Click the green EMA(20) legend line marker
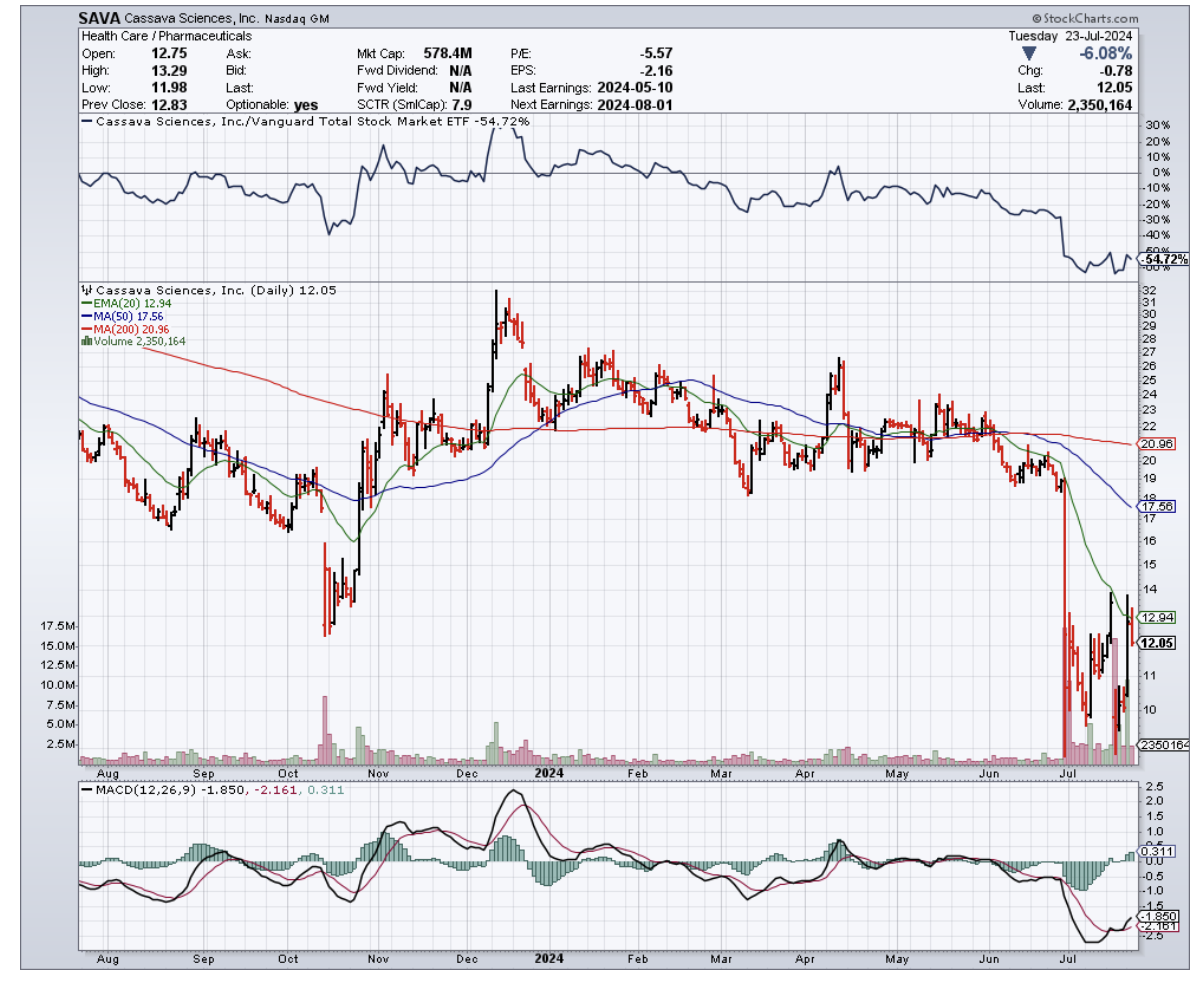The width and height of the screenshot is (1200, 988). point(85,304)
